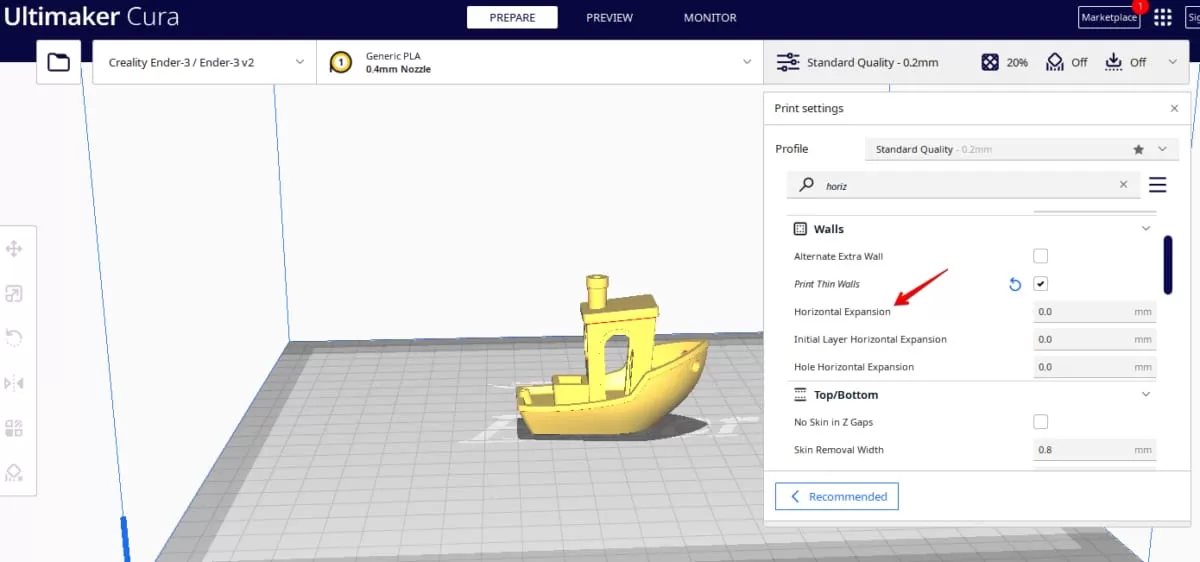Click the support Off icon

(1054, 62)
